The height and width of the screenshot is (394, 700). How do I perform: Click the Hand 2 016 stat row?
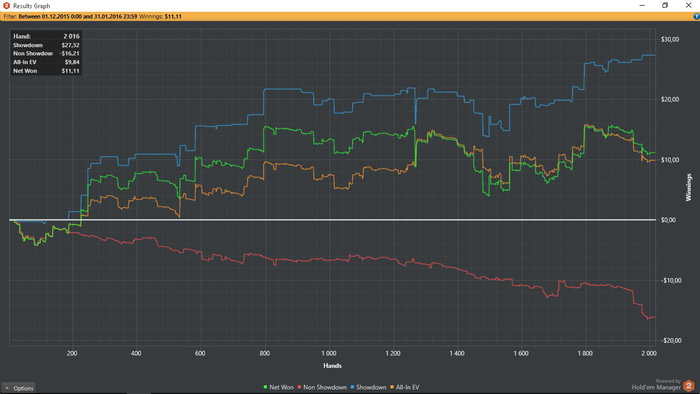(x=46, y=36)
